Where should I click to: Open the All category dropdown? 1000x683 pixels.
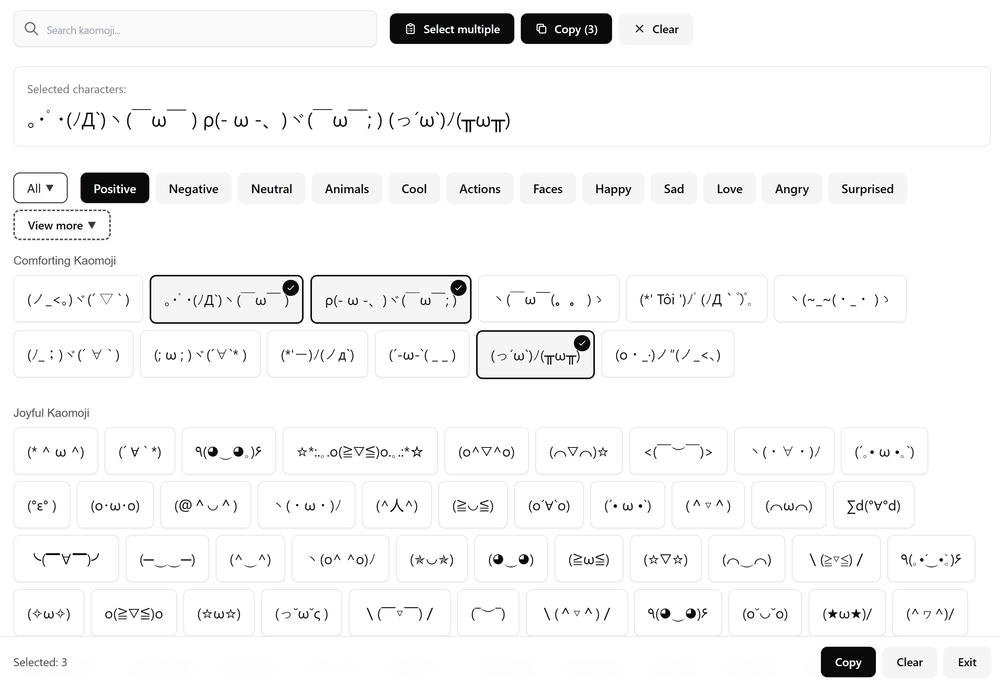pyautogui.click(x=40, y=188)
